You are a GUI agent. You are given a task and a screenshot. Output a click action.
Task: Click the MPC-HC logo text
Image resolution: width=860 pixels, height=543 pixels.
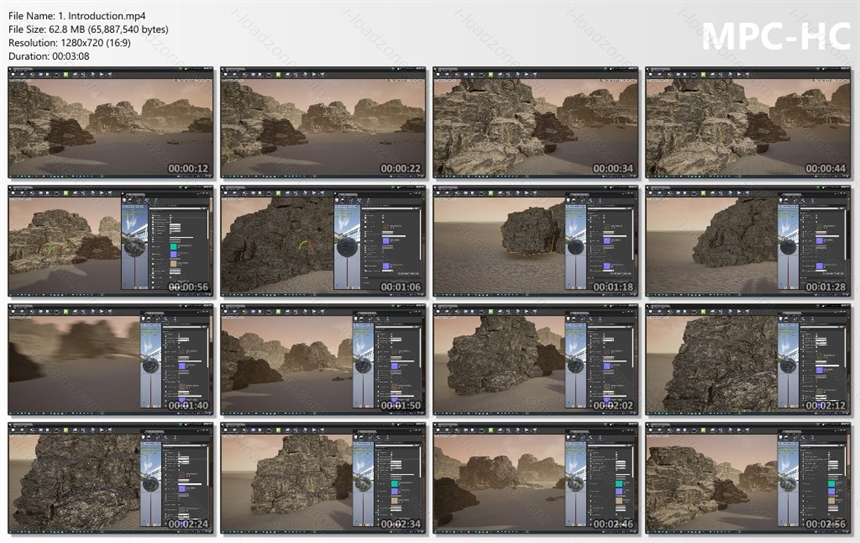coord(776,37)
